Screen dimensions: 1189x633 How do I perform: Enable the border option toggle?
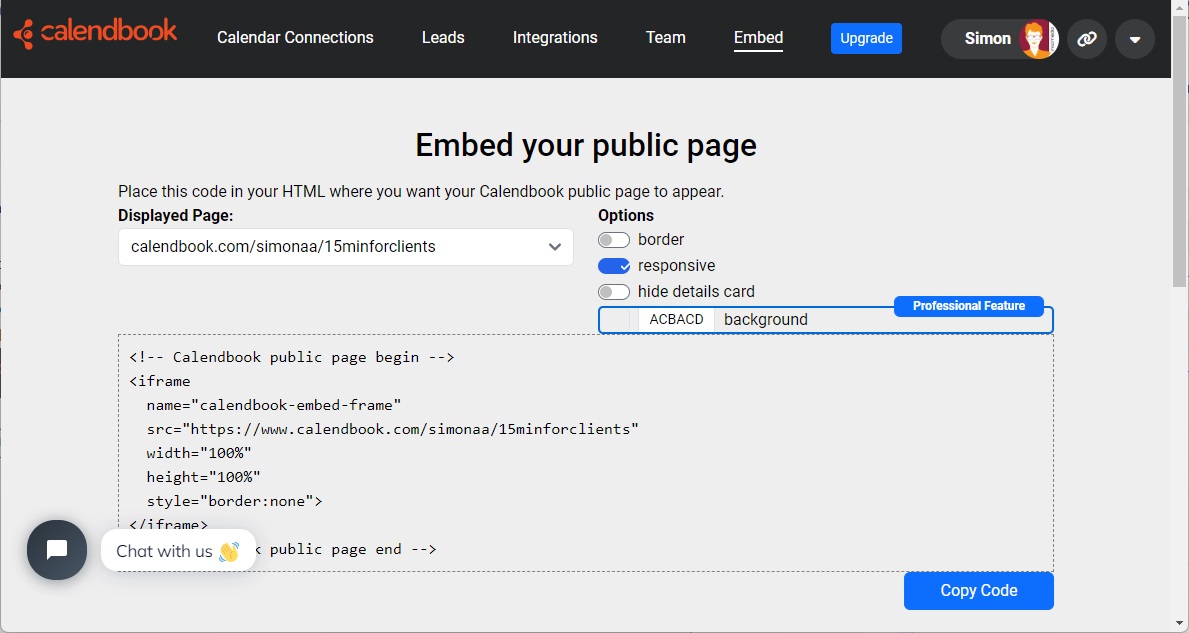pyautogui.click(x=613, y=240)
